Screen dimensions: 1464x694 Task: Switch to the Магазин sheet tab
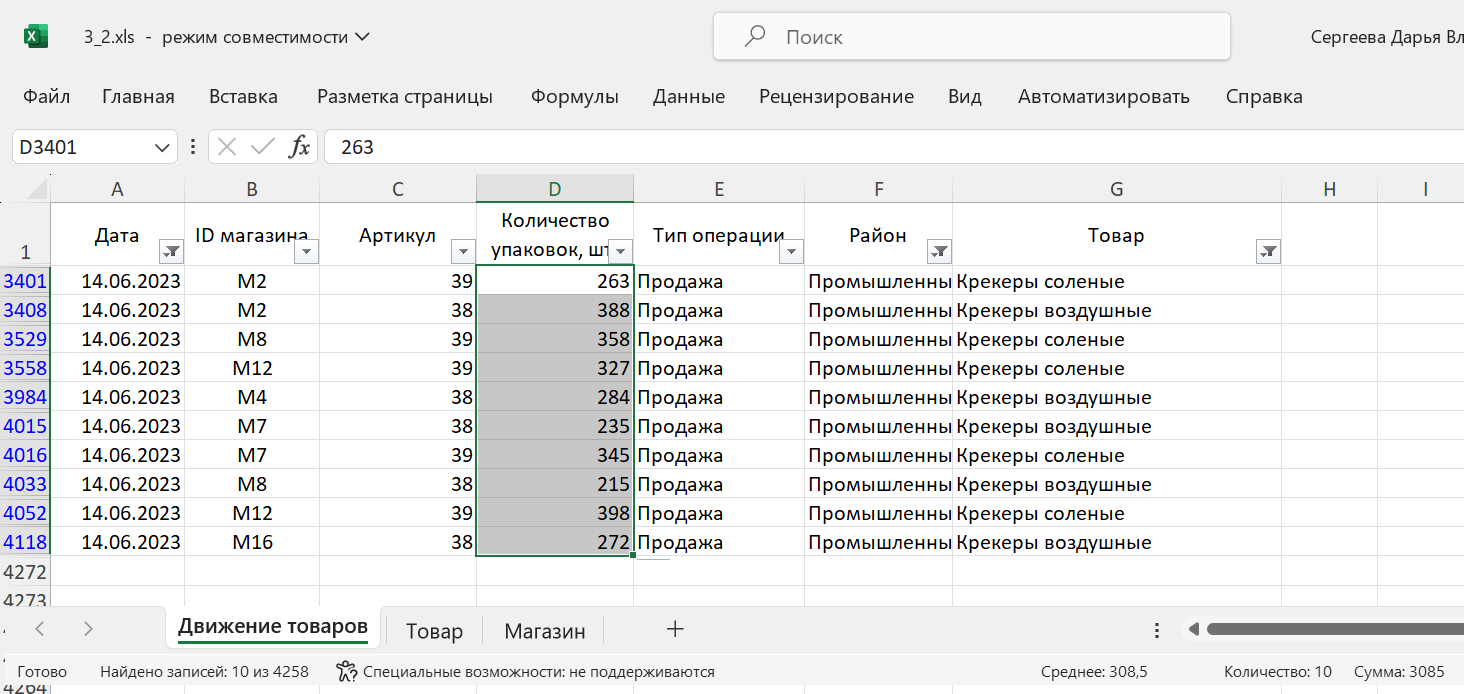point(545,630)
